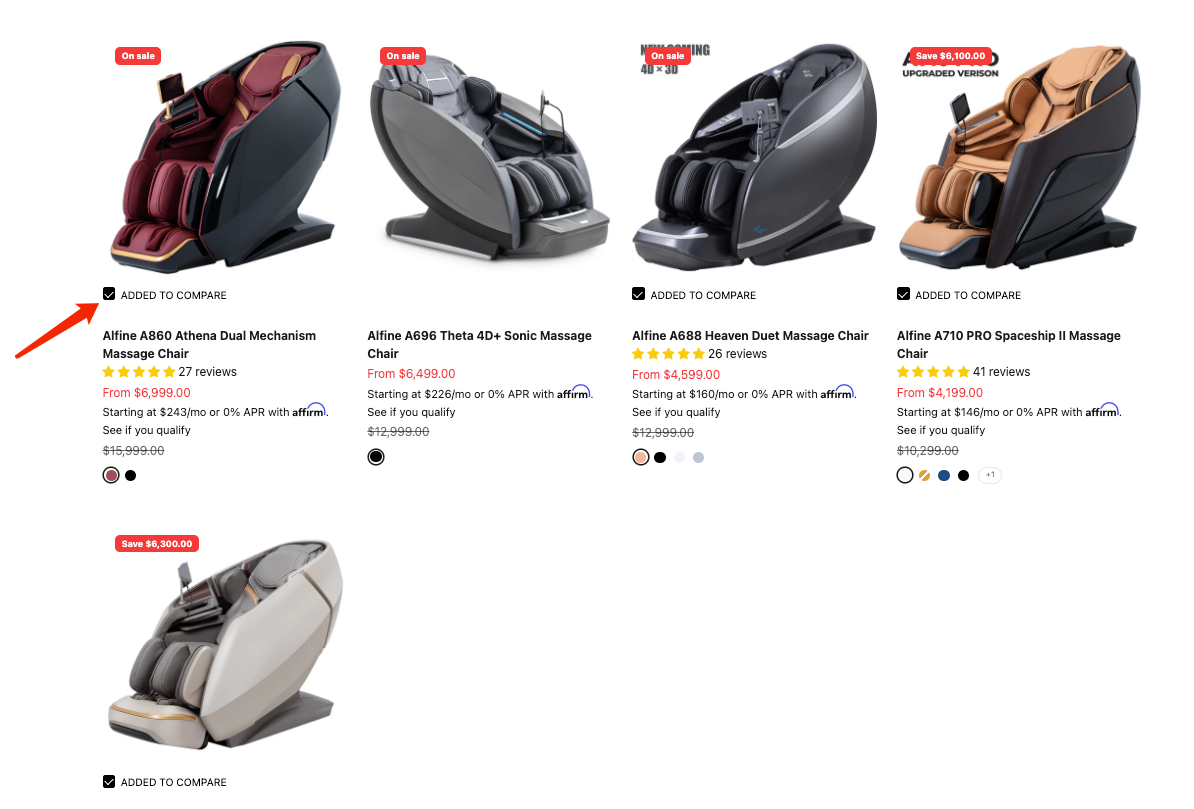Open Alfine A696 Theta 4D+ Sonic product title

(x=480, y=344)
